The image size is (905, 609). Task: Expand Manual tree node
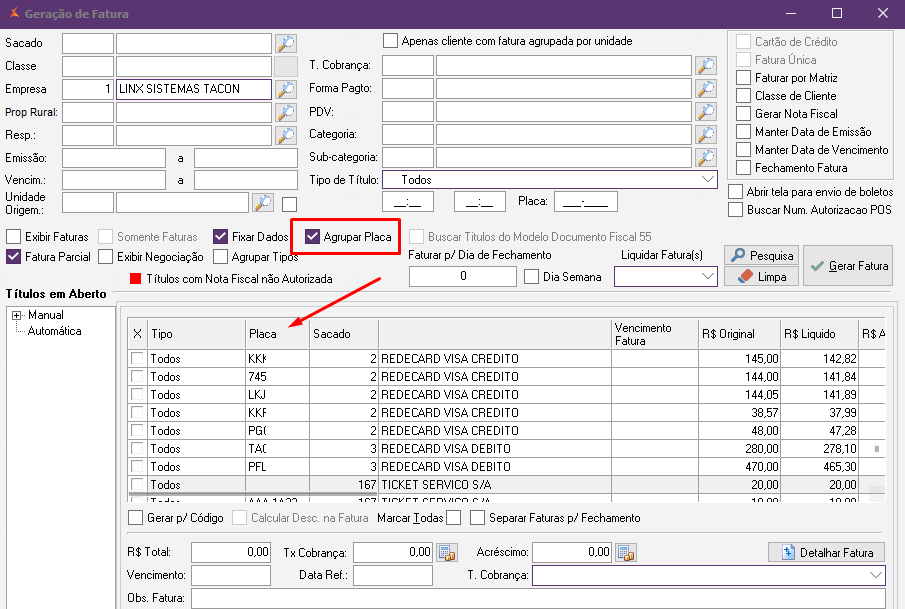click(x=16, y=315)
